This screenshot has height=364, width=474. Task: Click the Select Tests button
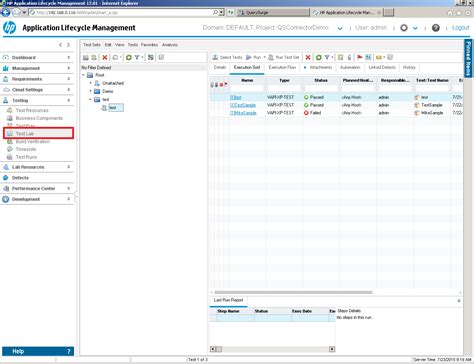coord(227,57)
